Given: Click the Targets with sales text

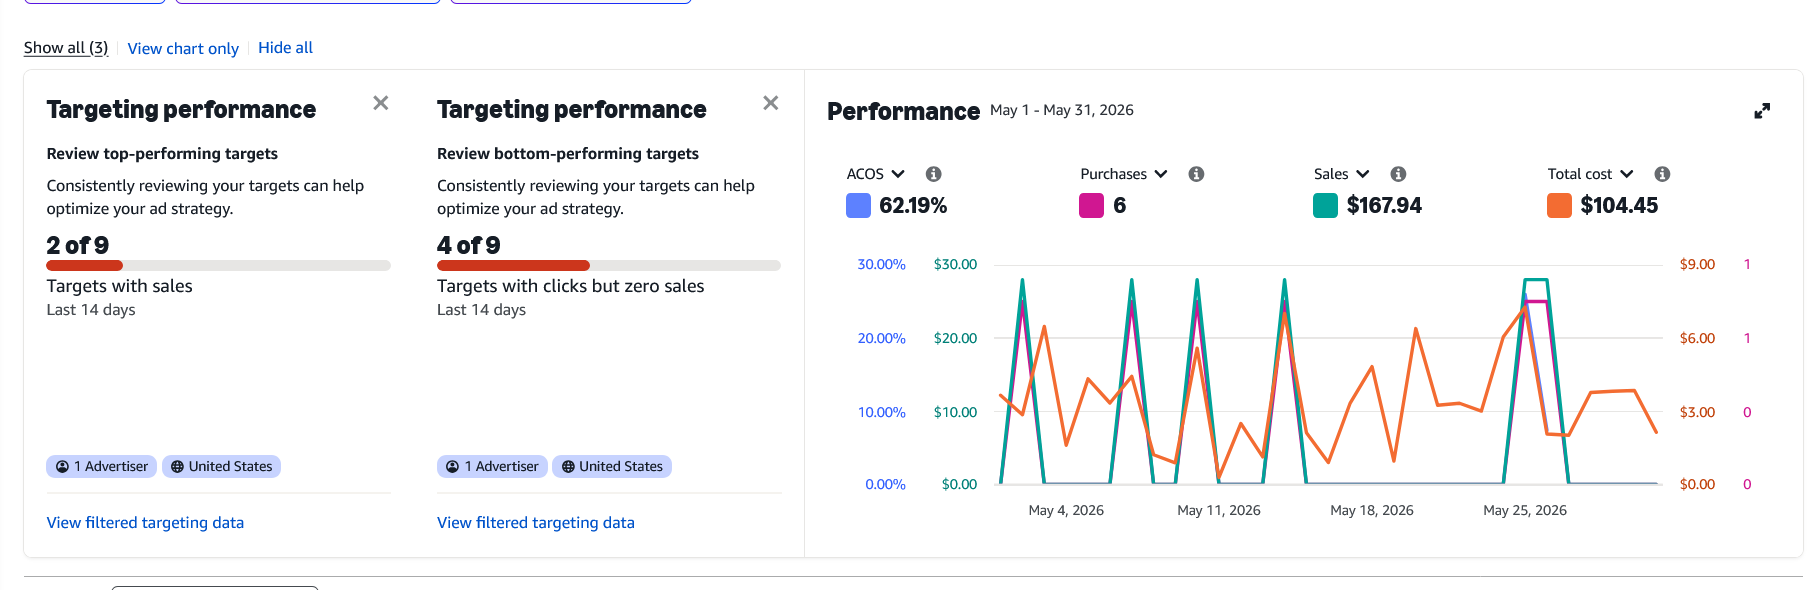Looking at the screenshot, I should click(119, 286).
